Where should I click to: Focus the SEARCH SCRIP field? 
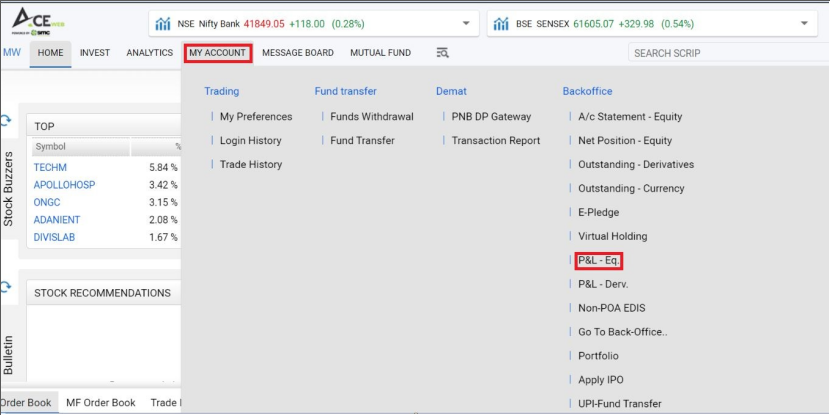727,53
